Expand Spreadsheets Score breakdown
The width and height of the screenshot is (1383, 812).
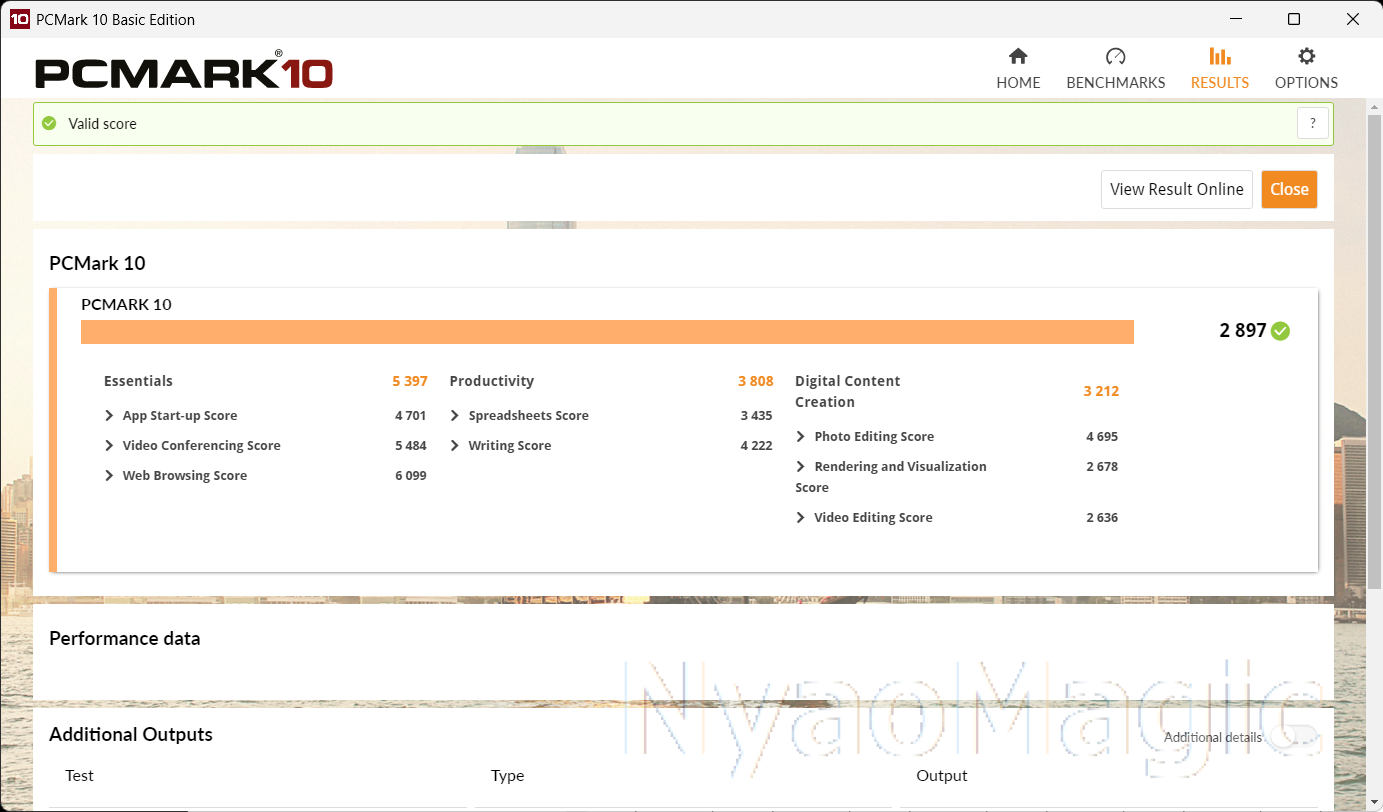click(x=455, y=416)
